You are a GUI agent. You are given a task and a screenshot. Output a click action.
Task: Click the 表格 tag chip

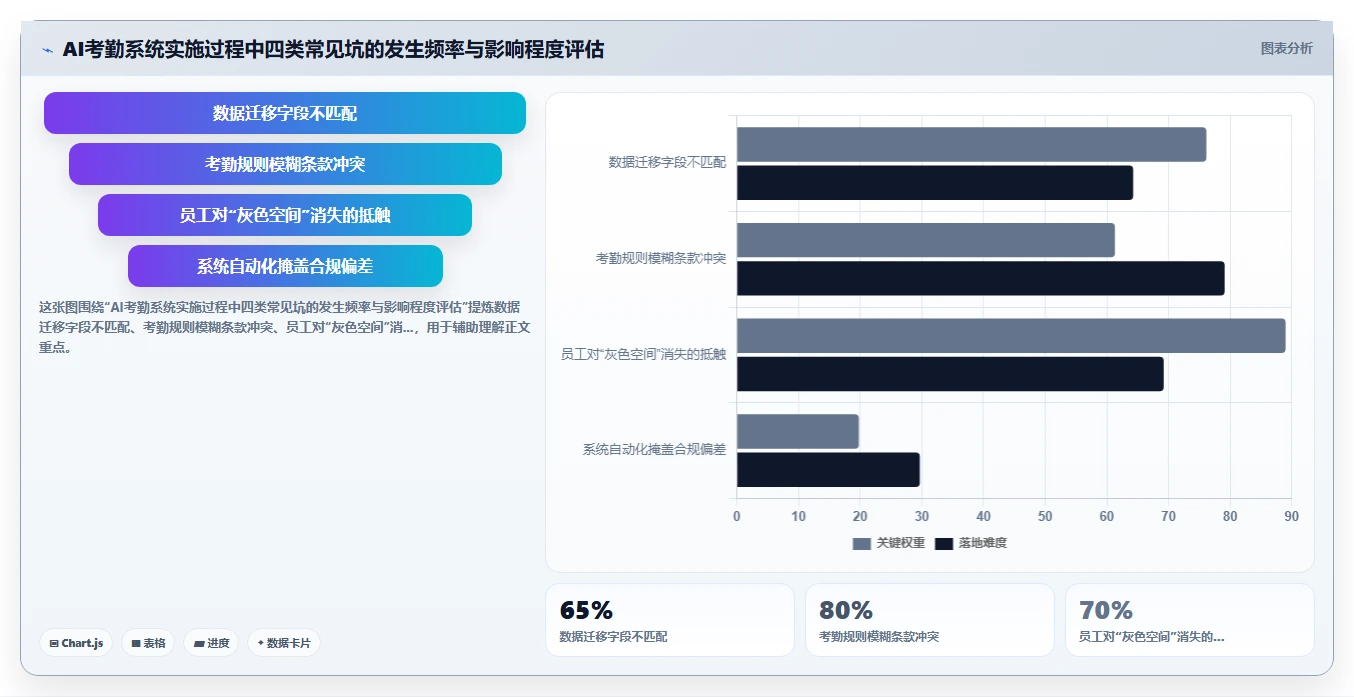148,643
